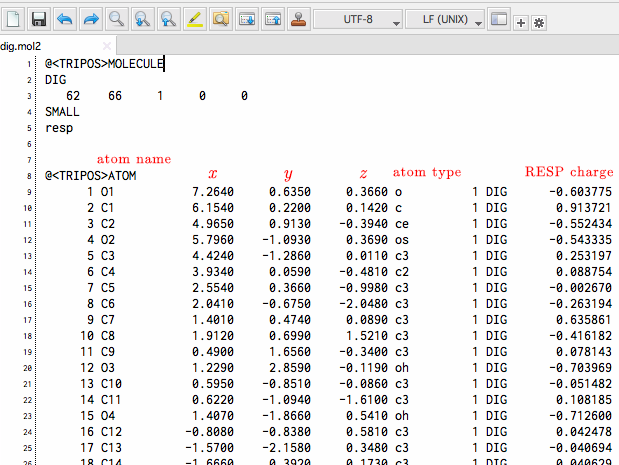Screen dimensions: 619x465
Task: Click the atom type oh for O3
Action: point(402,368)
